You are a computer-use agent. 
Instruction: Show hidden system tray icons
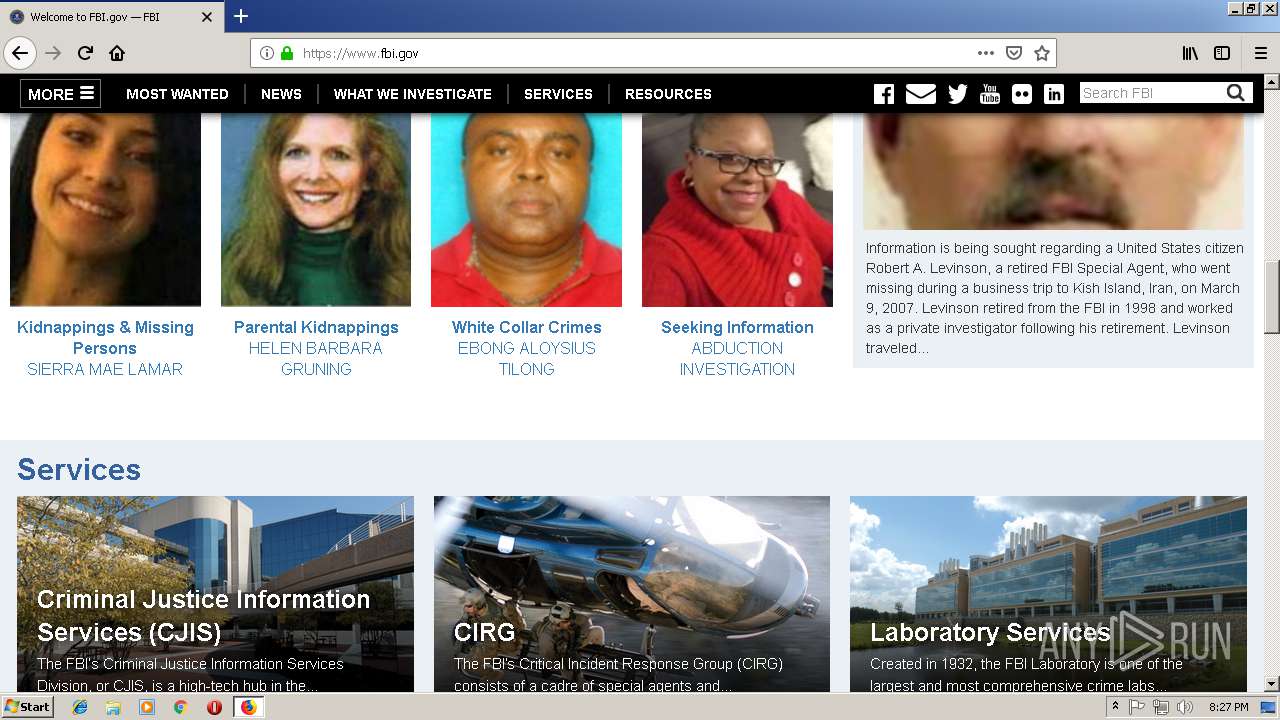pos(1116,707)
